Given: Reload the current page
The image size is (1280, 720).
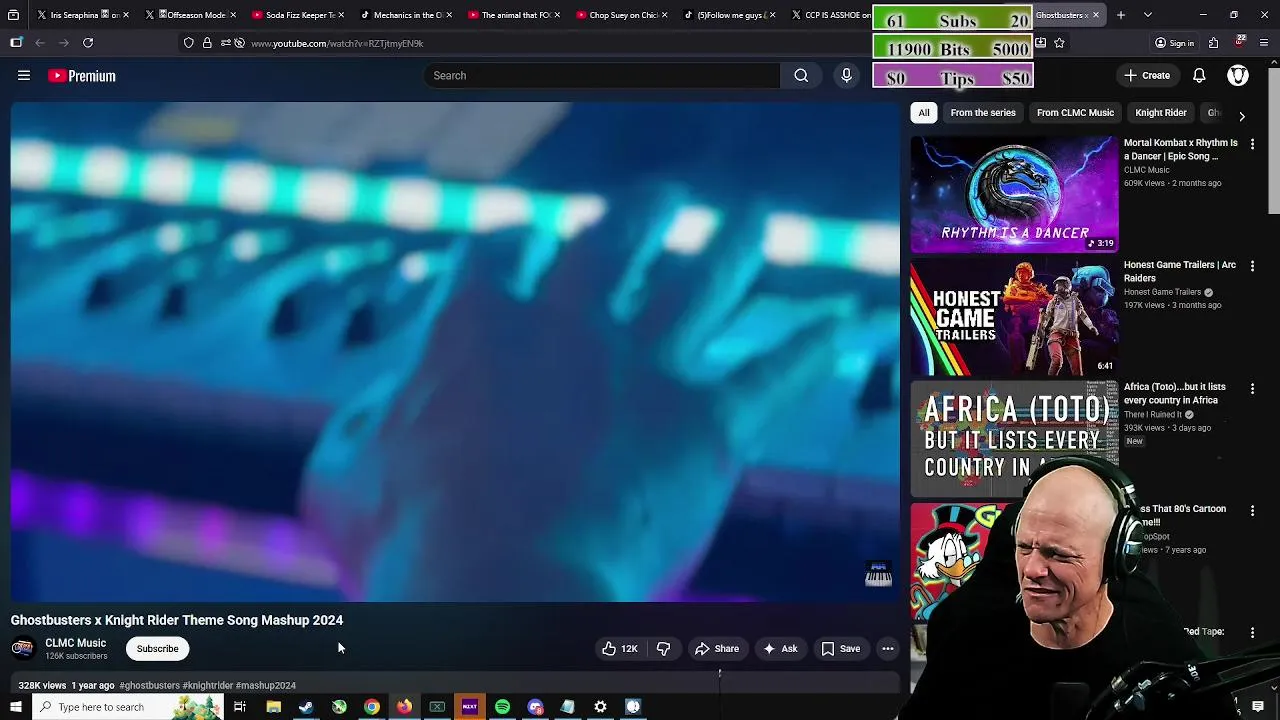Looking at the screenshot, I should point(88,43).
